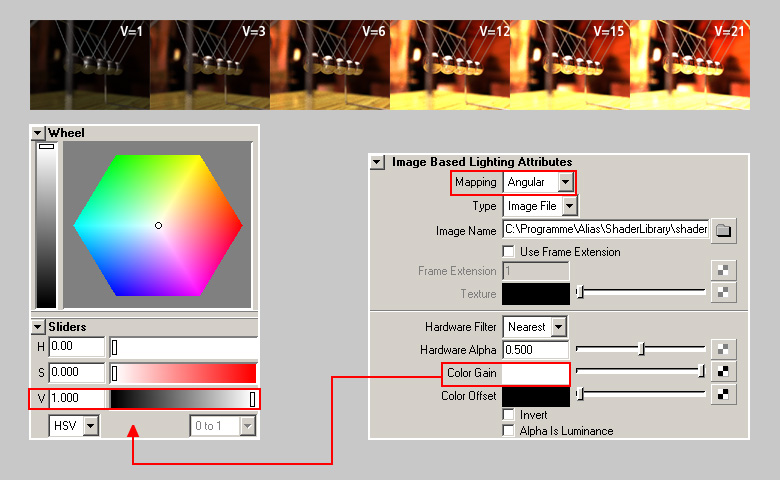Check Alpha Is Luminance option
Viewport: 780px width, 480px height.
point(508,430)
